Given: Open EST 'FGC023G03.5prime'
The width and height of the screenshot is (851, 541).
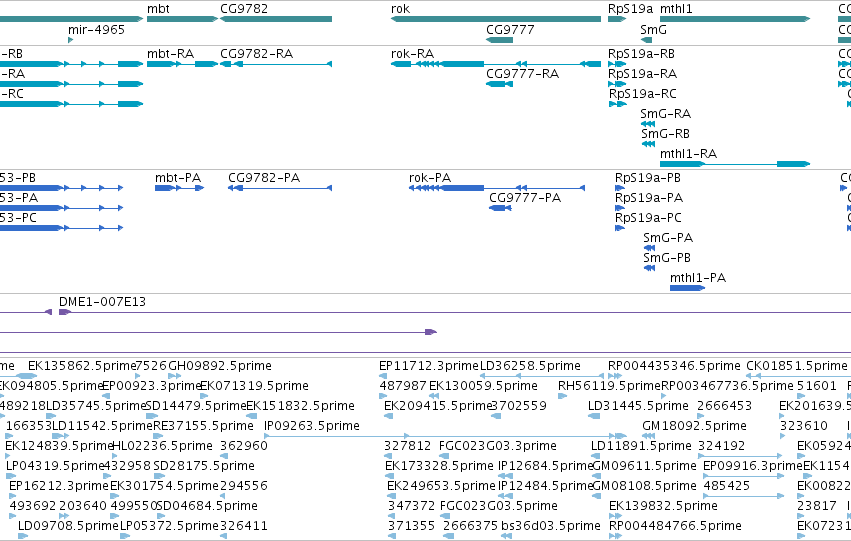Looking at the screenshot, I should [x=499, y=506].
